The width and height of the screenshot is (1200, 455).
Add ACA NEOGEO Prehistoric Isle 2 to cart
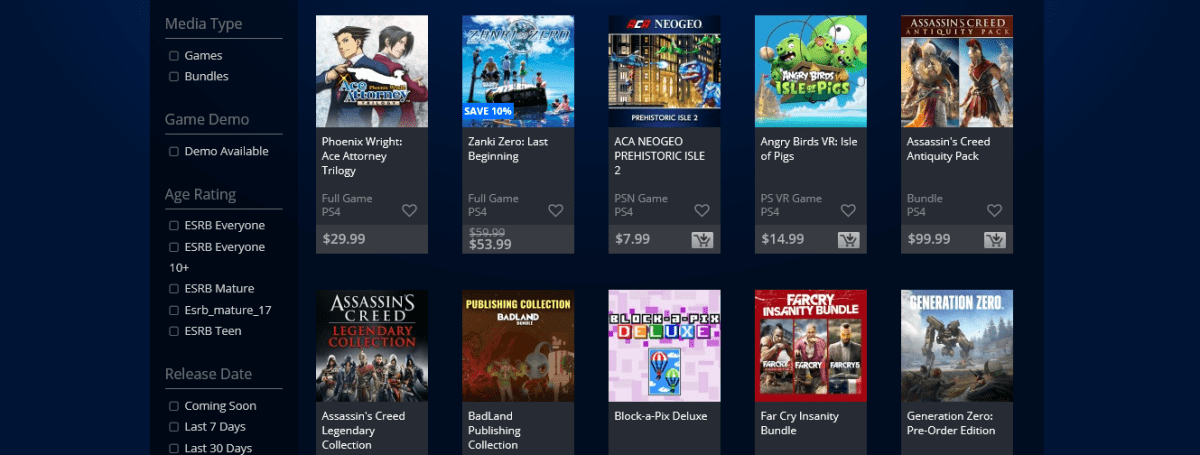pyautogui.click(x=702, y=239)
